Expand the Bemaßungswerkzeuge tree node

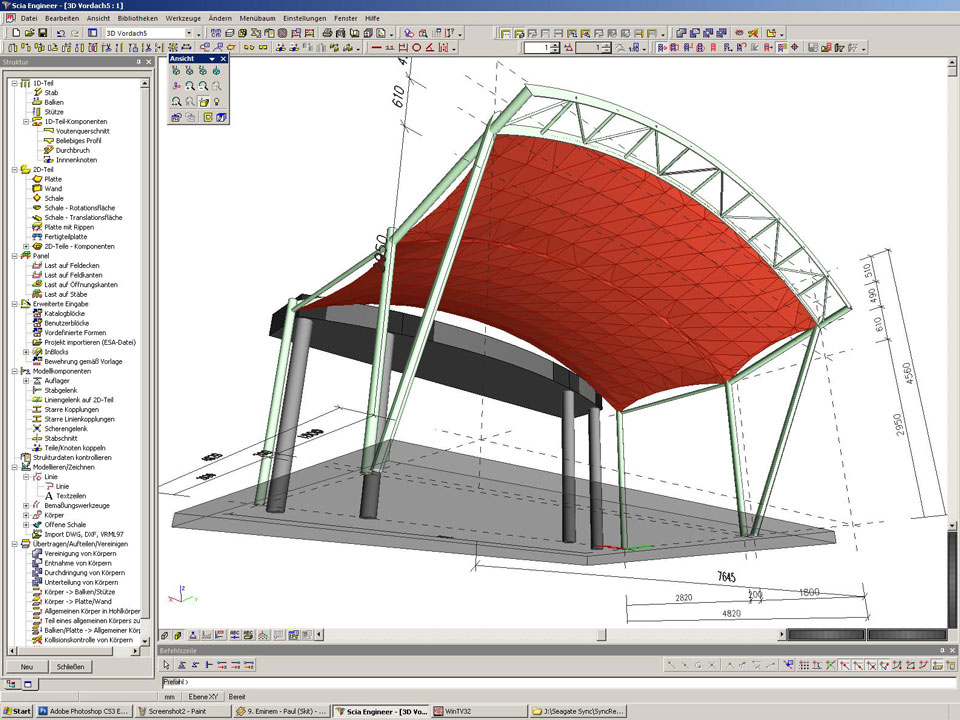coord(26,505)
